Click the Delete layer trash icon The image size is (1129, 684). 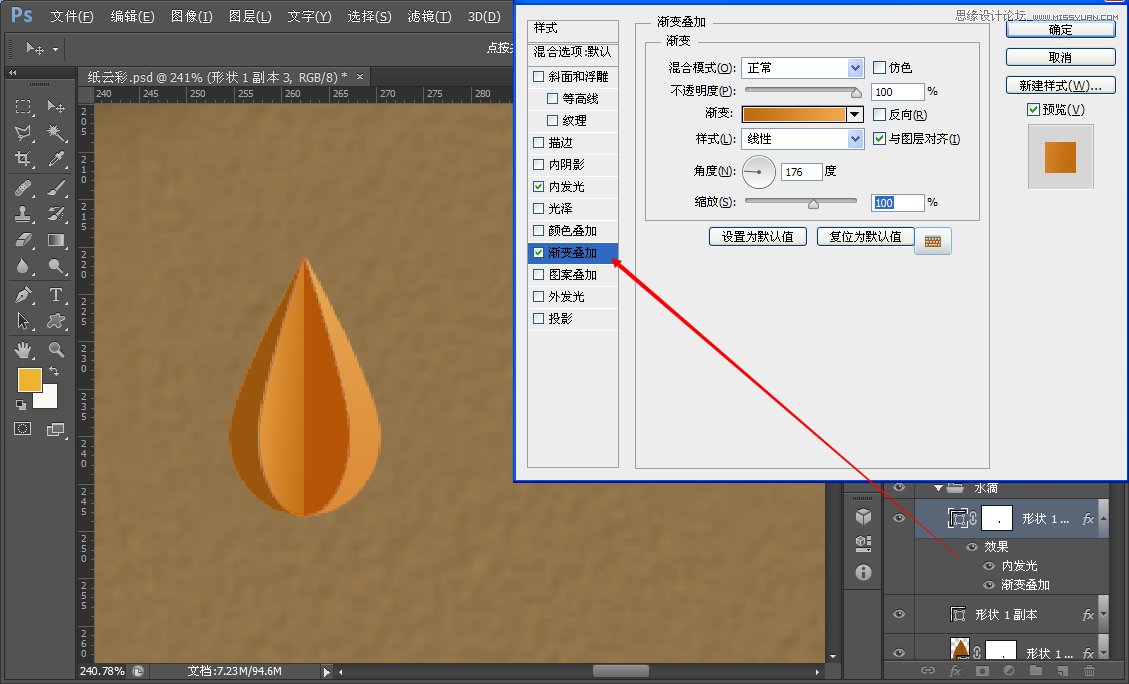coord(1089,671)
